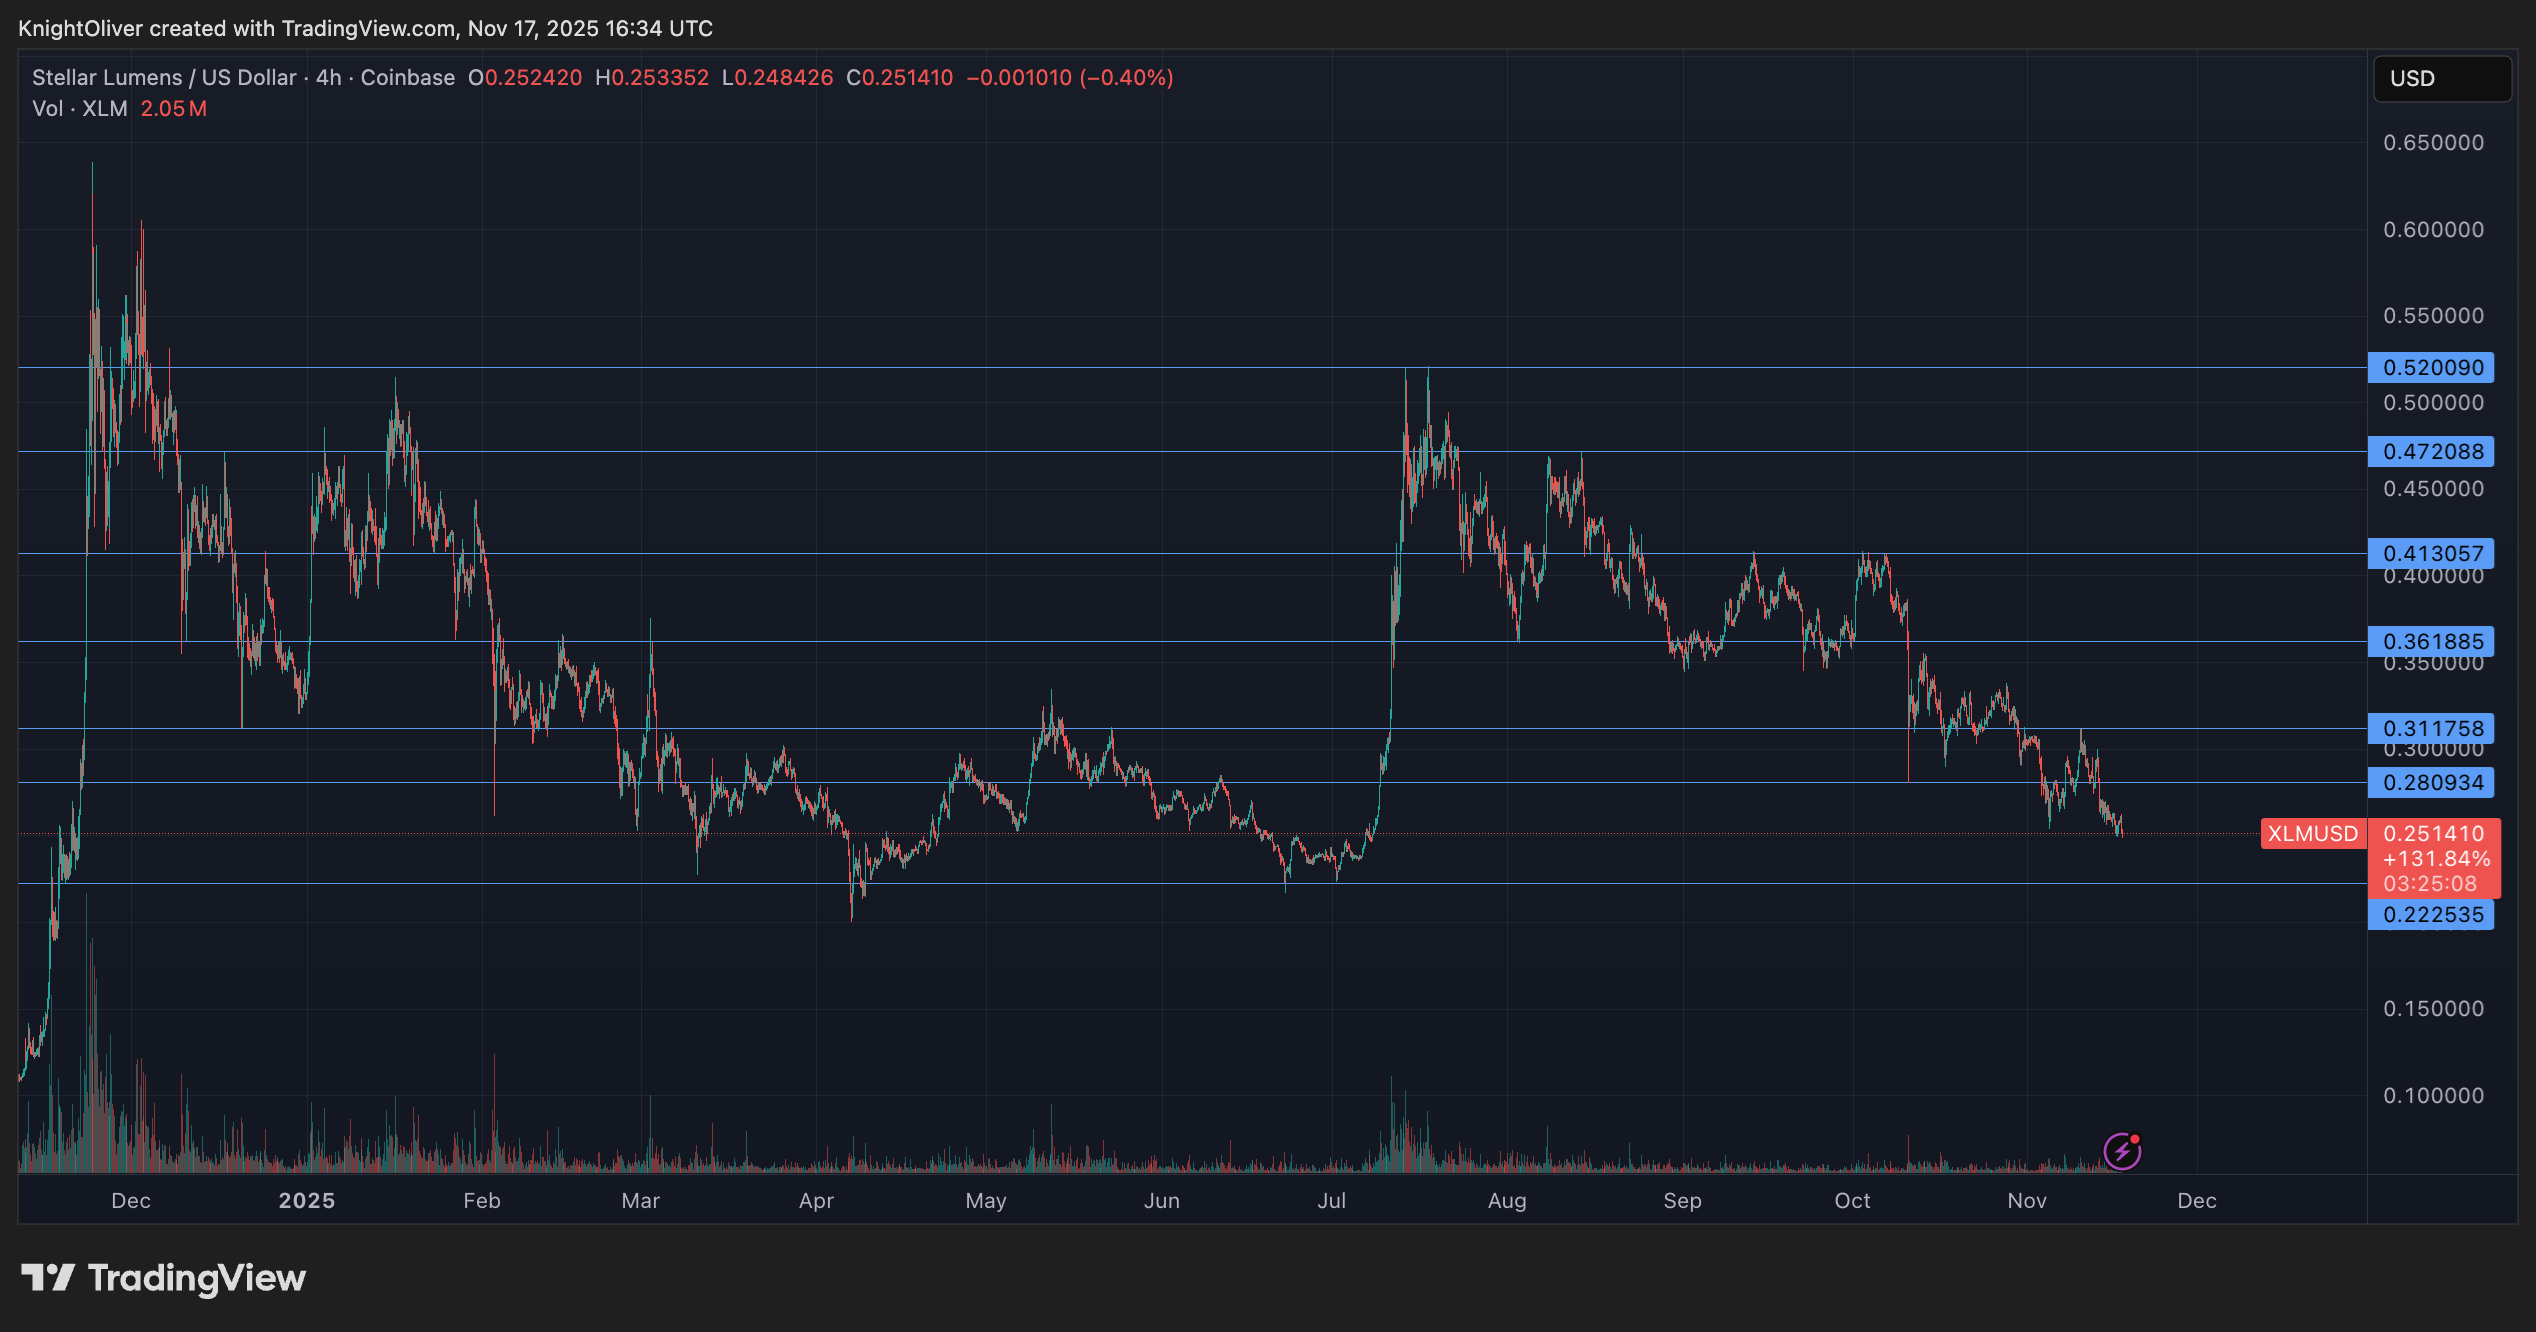Open the USD currency selector
This screenshot has width=2536, height=1332.
(x=2441, y=79)
